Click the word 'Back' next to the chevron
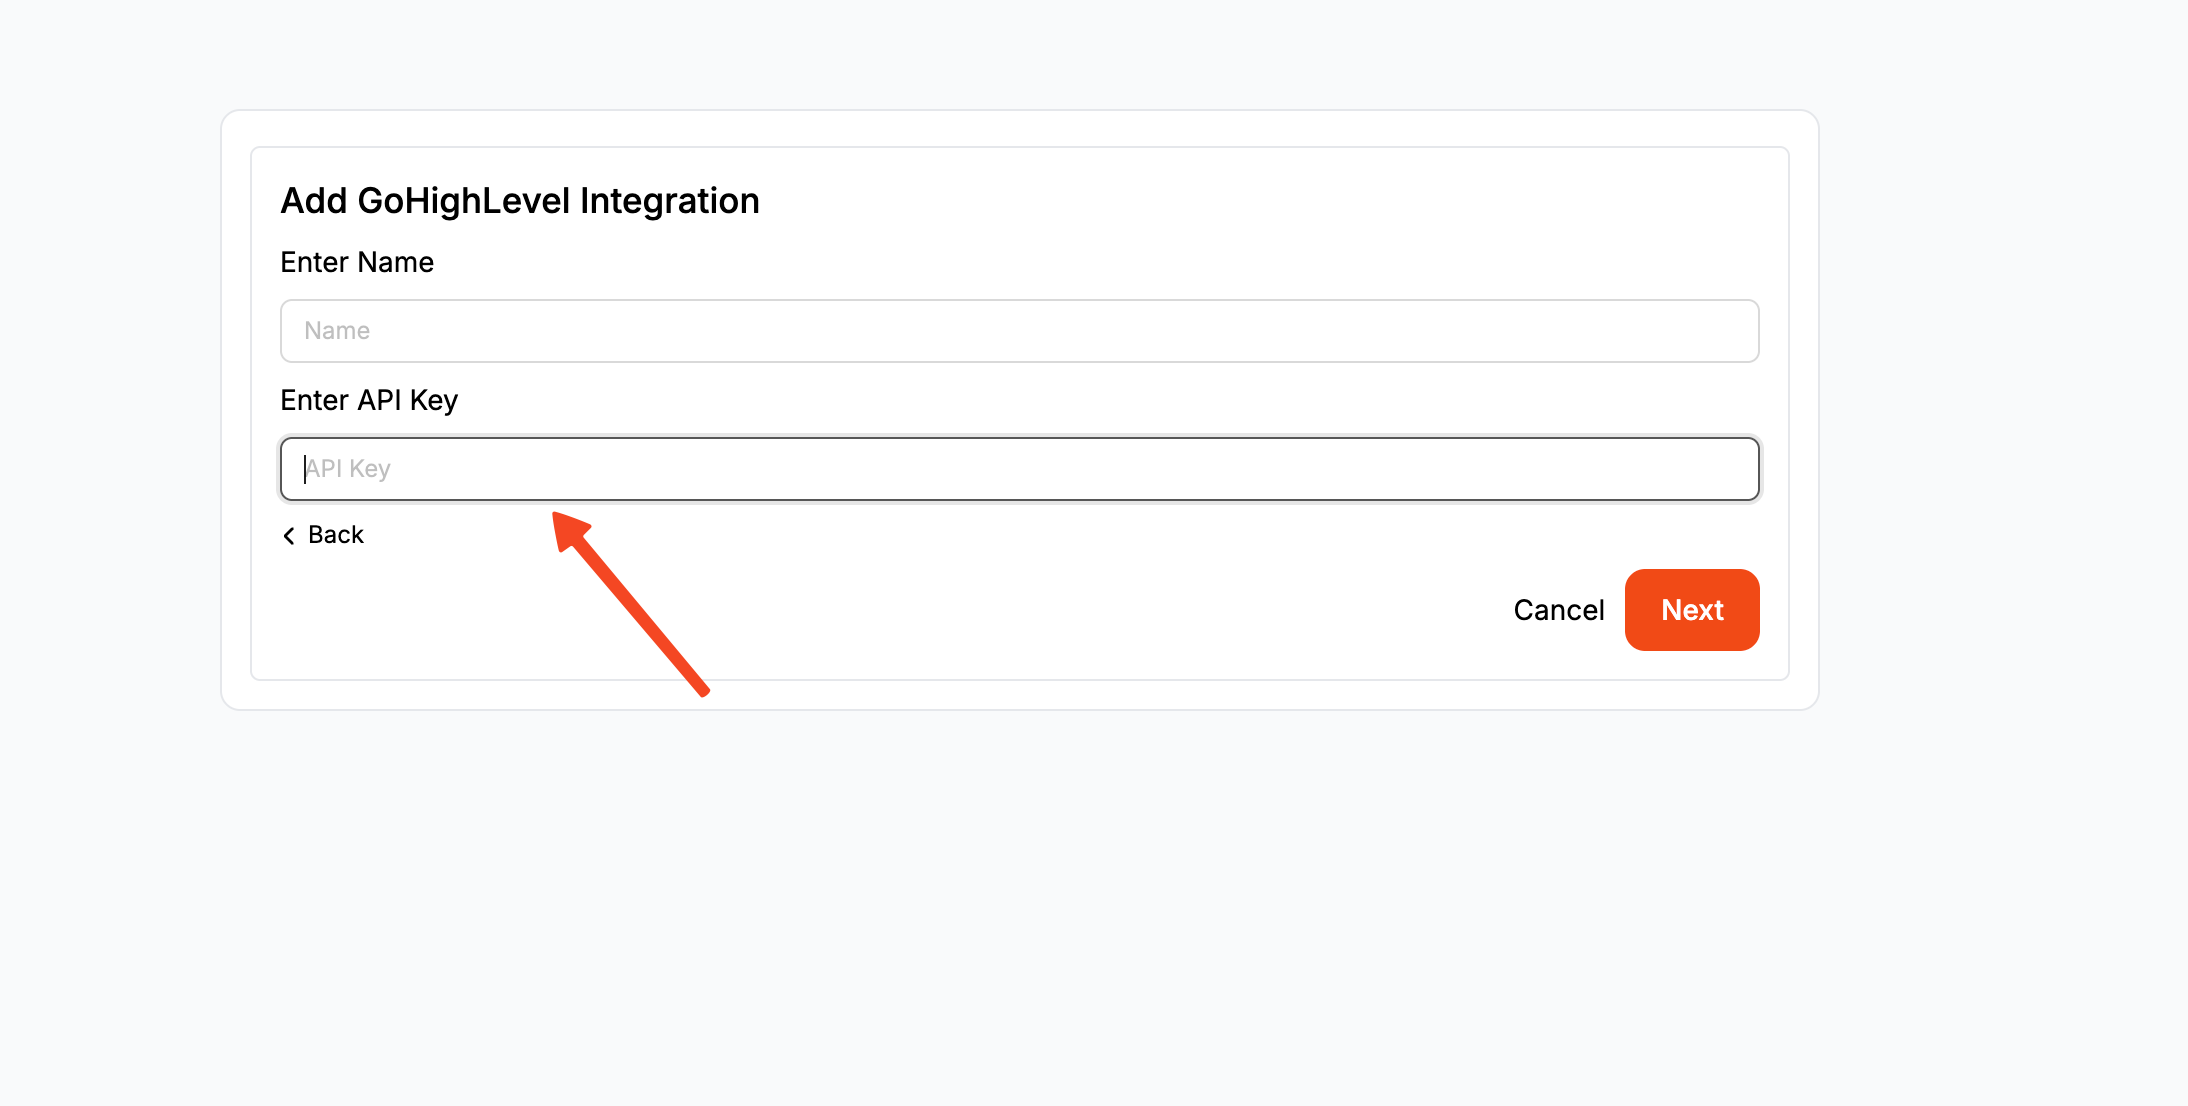The height and width of the screenshot is (1106, 2188). 336,535
